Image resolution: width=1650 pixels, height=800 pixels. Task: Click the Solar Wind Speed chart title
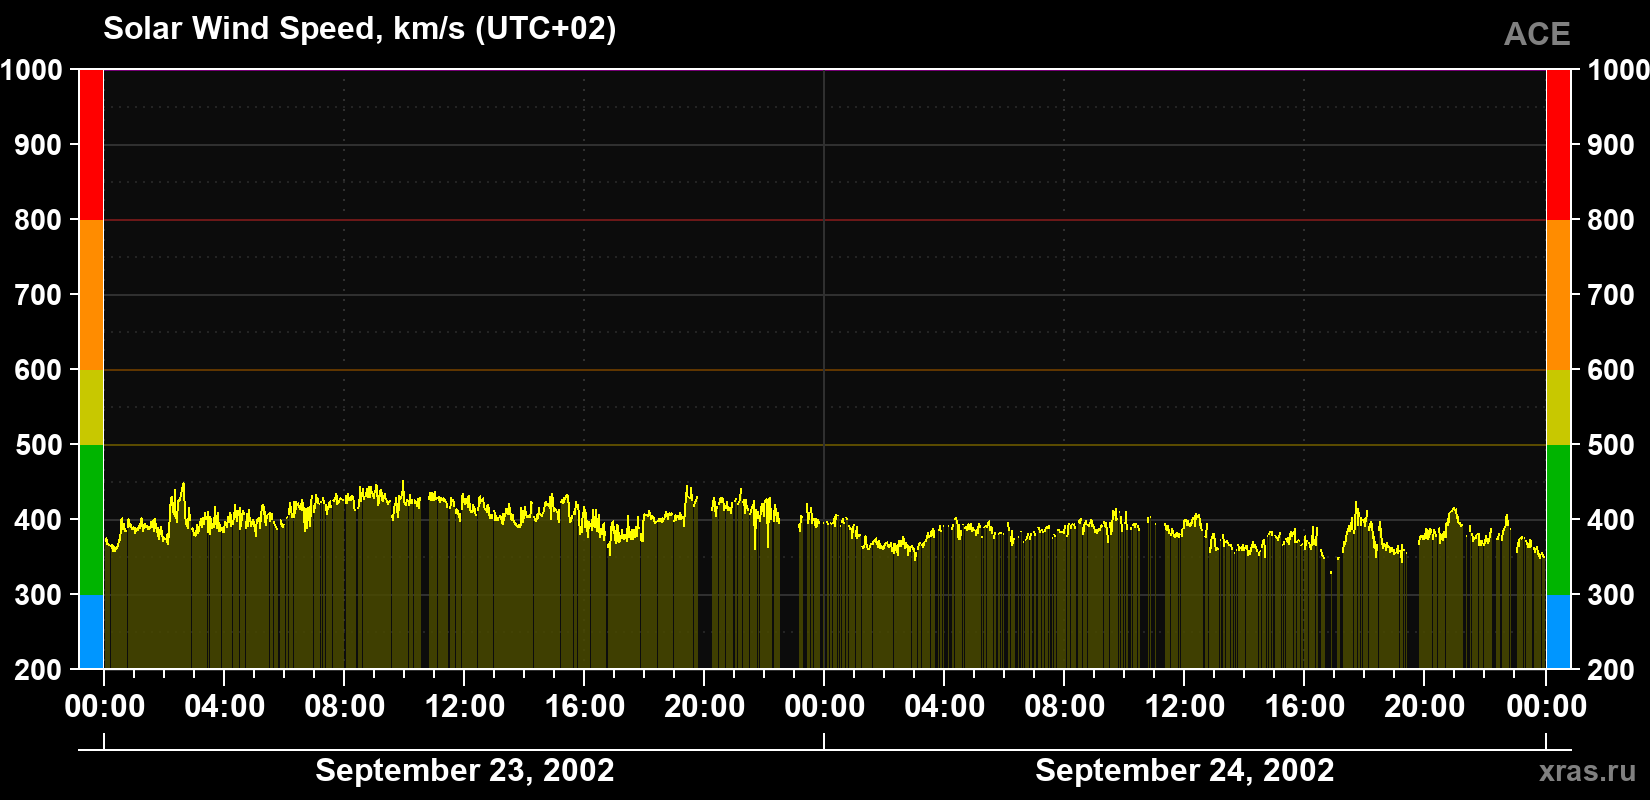360,29
